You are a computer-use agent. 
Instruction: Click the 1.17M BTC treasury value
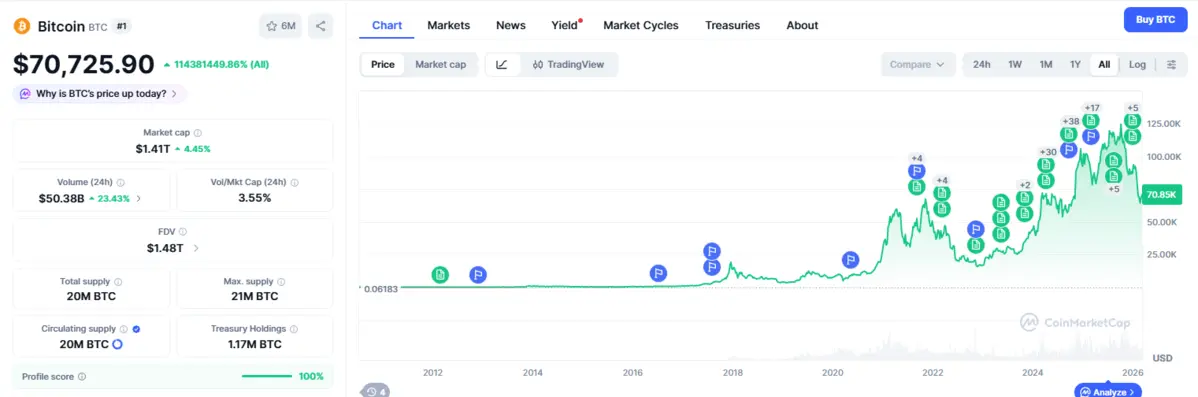click(x=254, y=344)
